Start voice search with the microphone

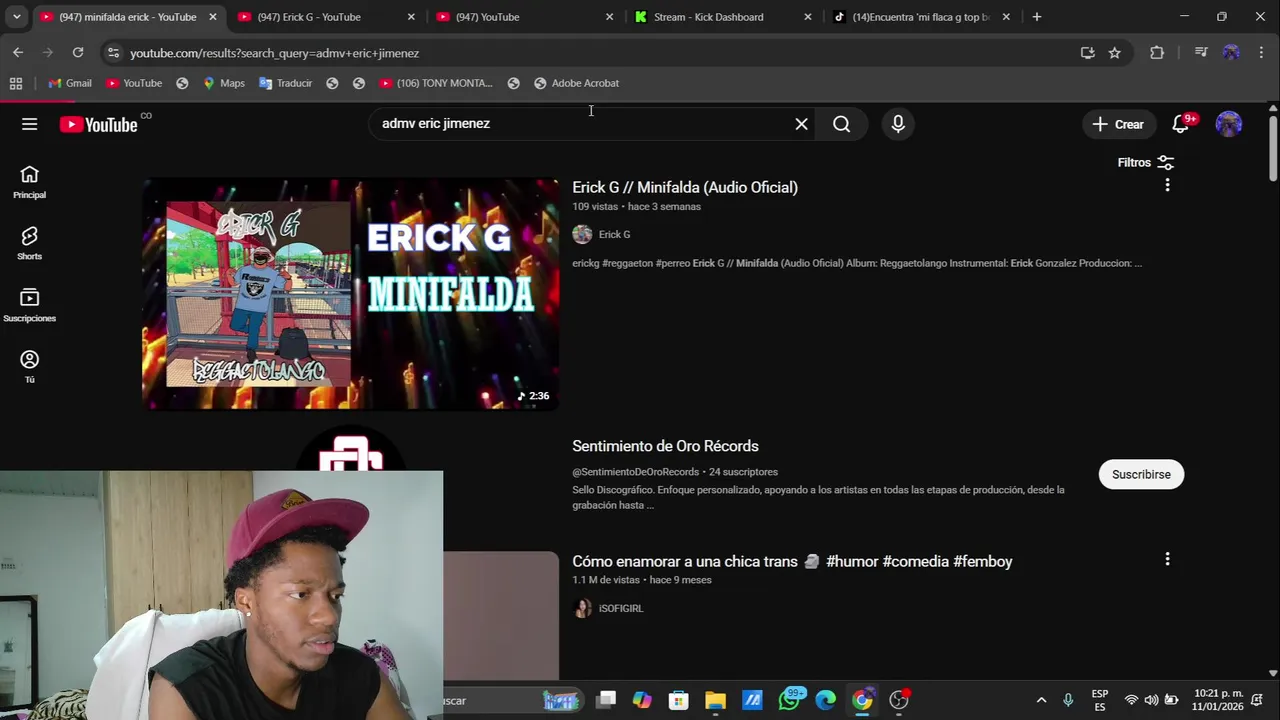pos(898,124)
